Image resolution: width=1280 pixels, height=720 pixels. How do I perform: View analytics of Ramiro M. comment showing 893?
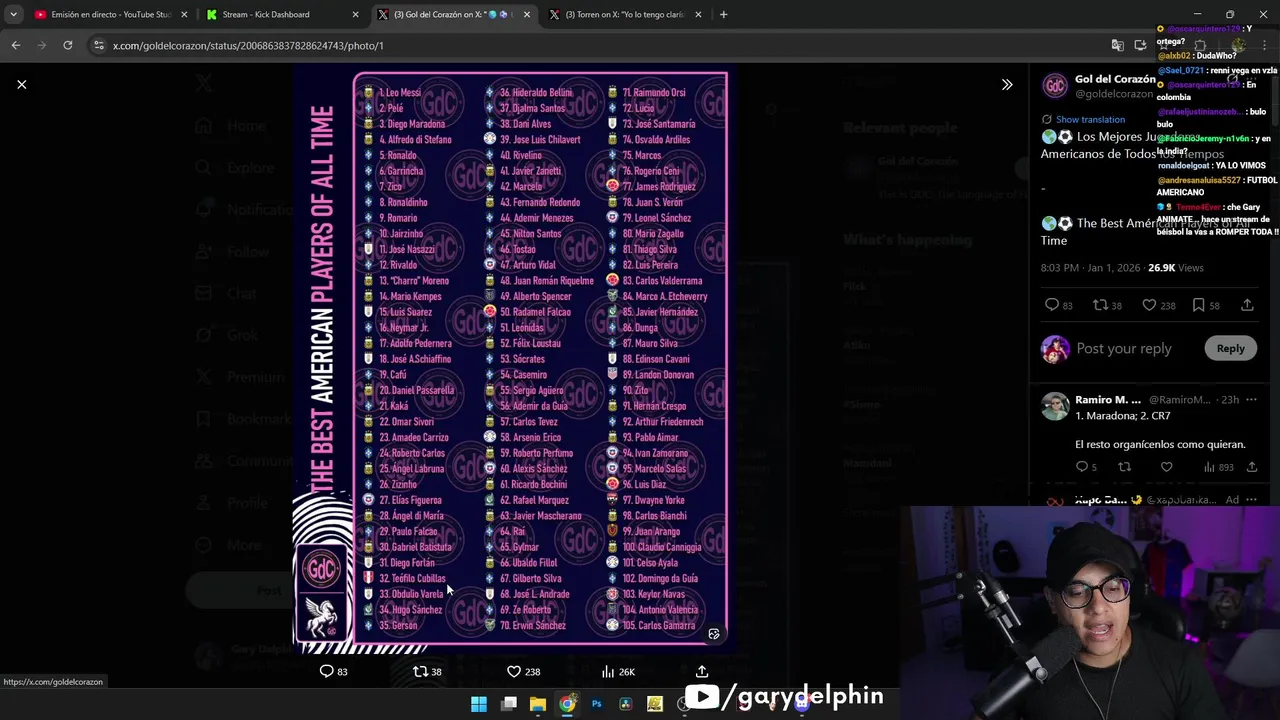[x=1220, y=467]
